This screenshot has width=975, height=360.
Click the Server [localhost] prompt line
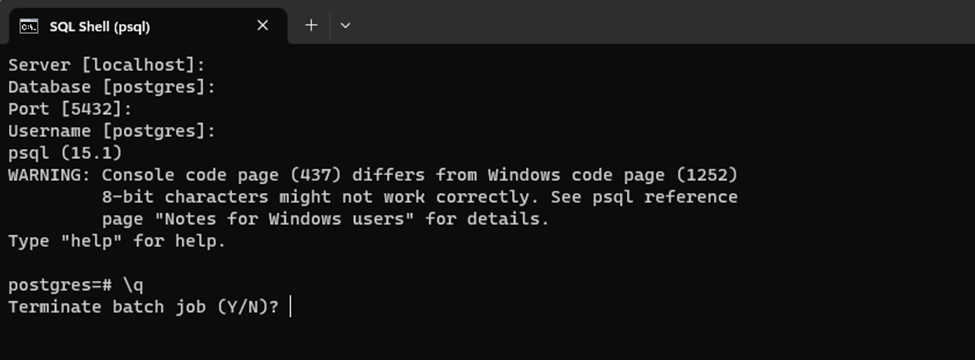click(106, 65)
